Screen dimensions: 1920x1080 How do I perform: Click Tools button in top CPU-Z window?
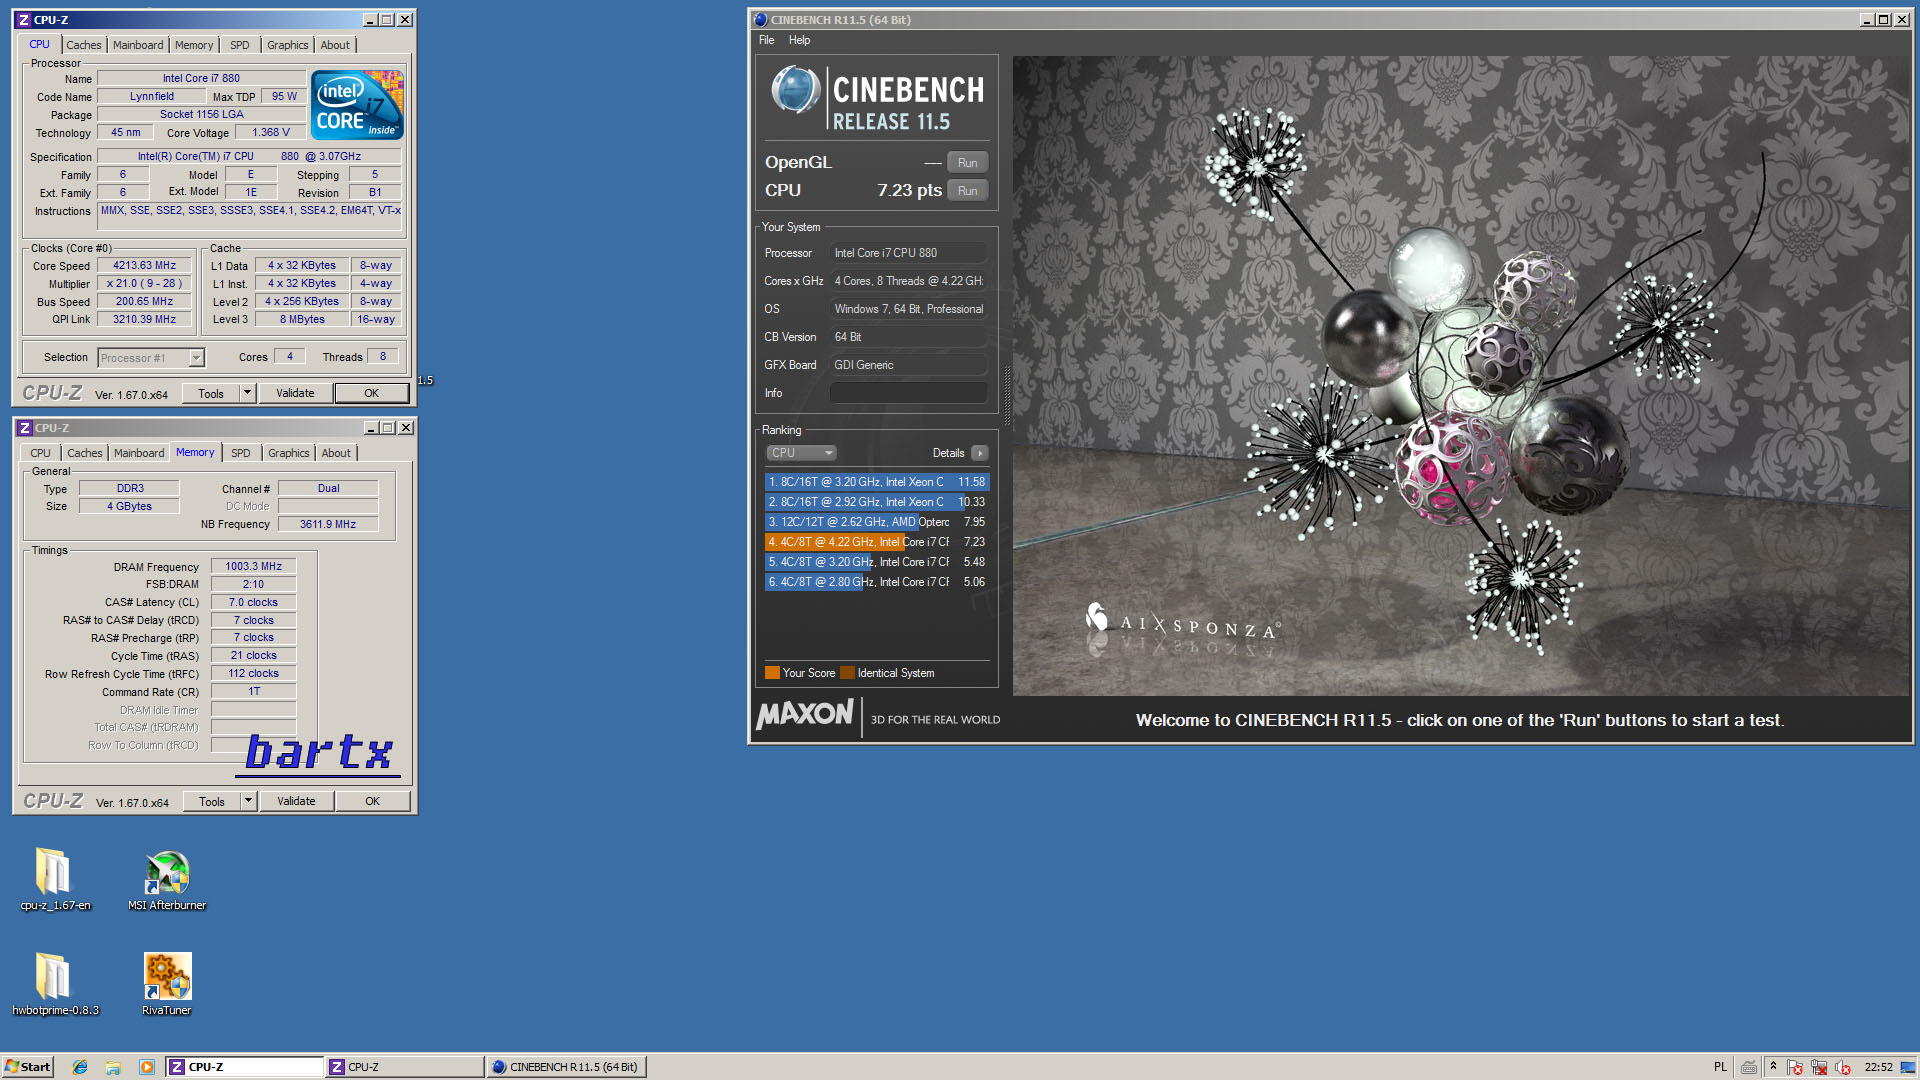(211, 394)
